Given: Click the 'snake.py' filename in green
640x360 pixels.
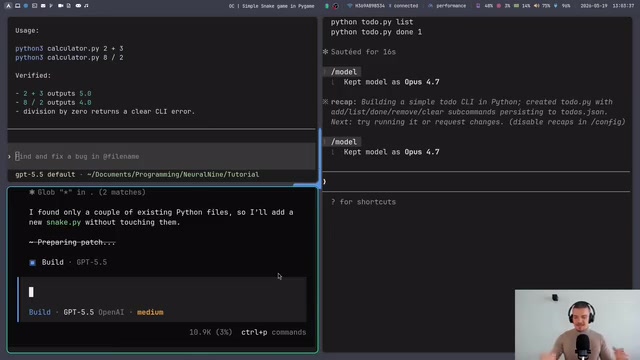Looking at the screenshot, I should point(63,222).
